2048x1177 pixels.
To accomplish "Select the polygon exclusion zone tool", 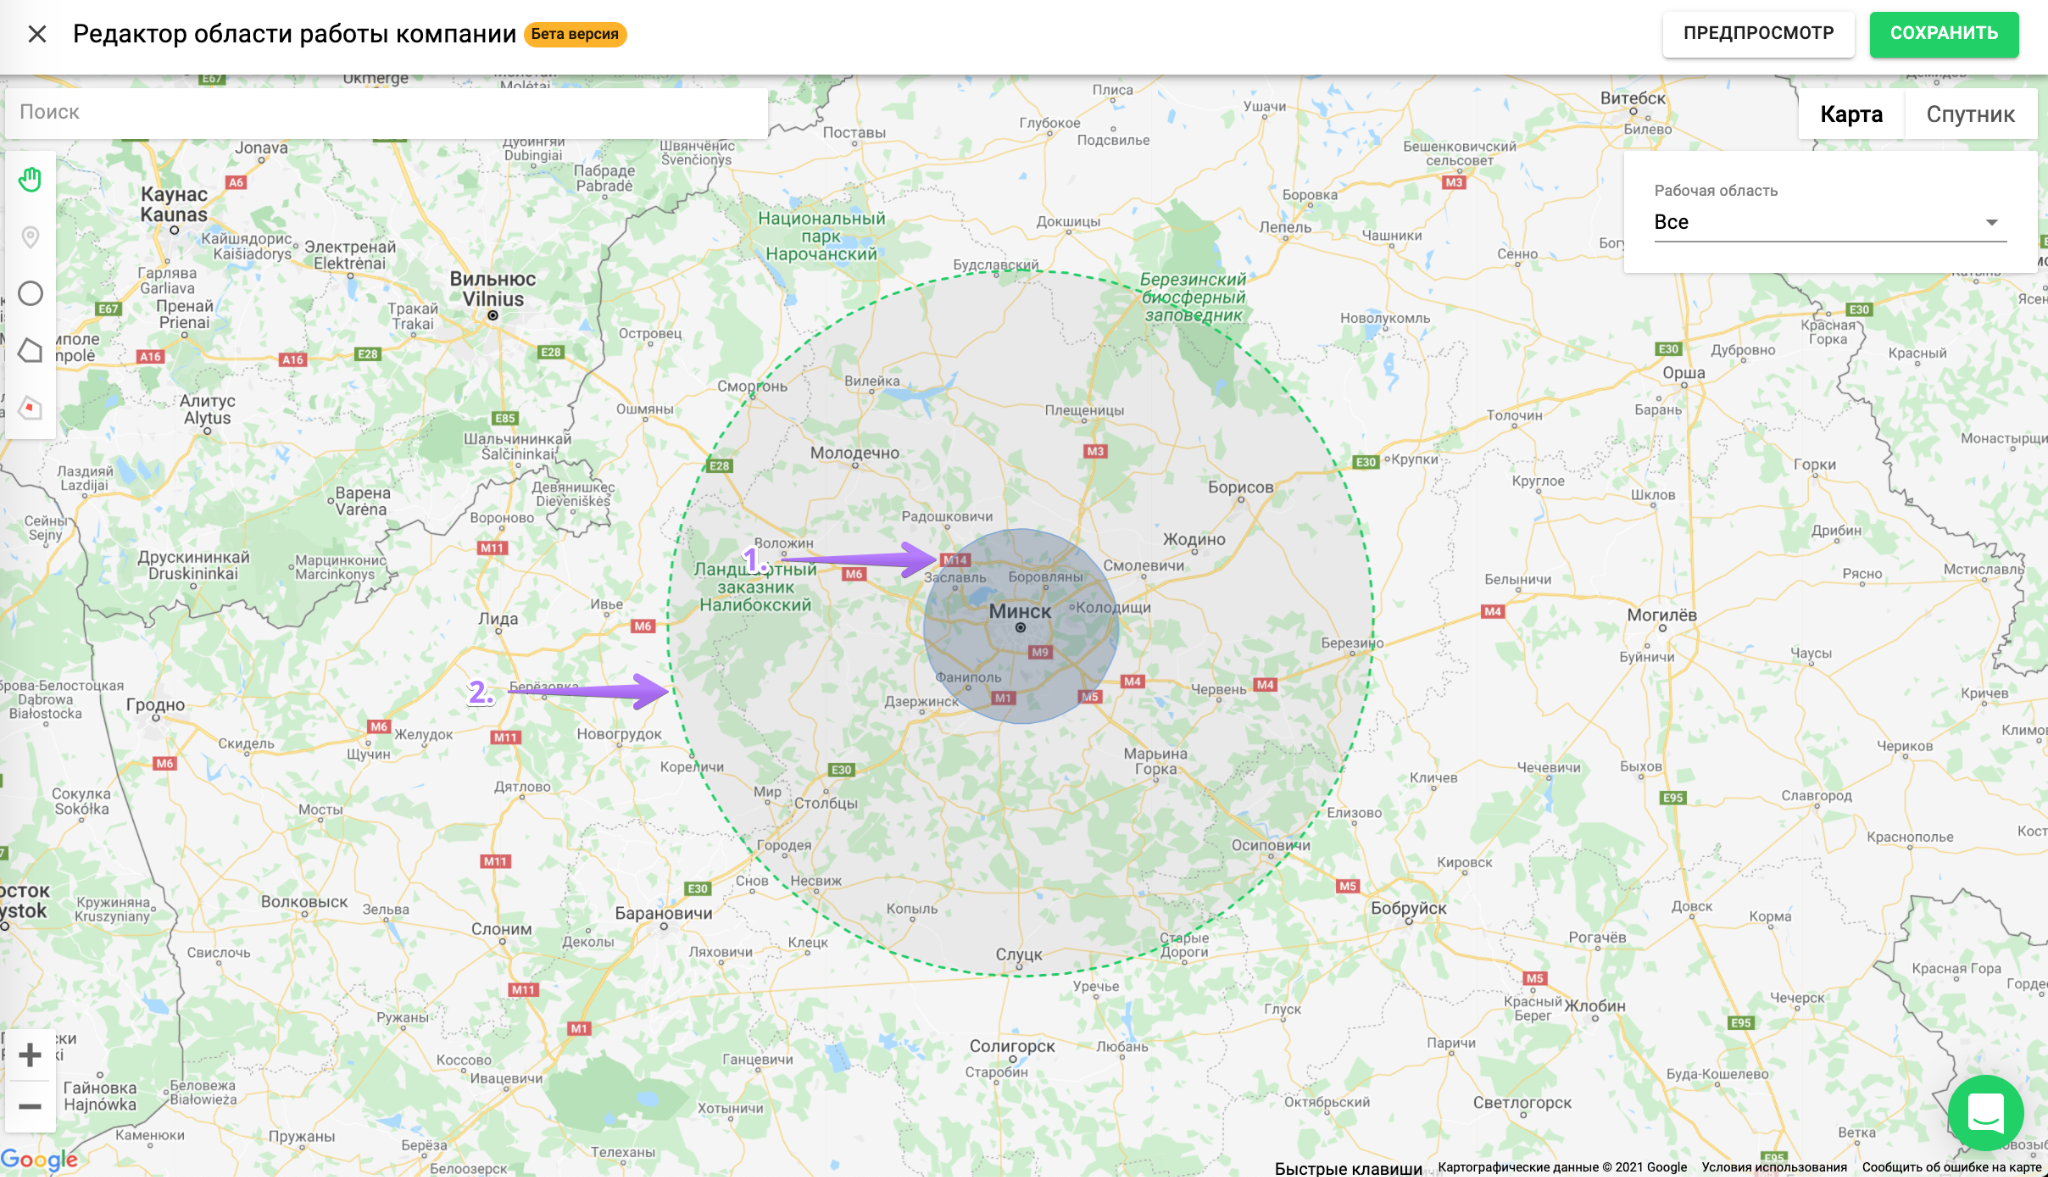I will click(x=30, y=408).
